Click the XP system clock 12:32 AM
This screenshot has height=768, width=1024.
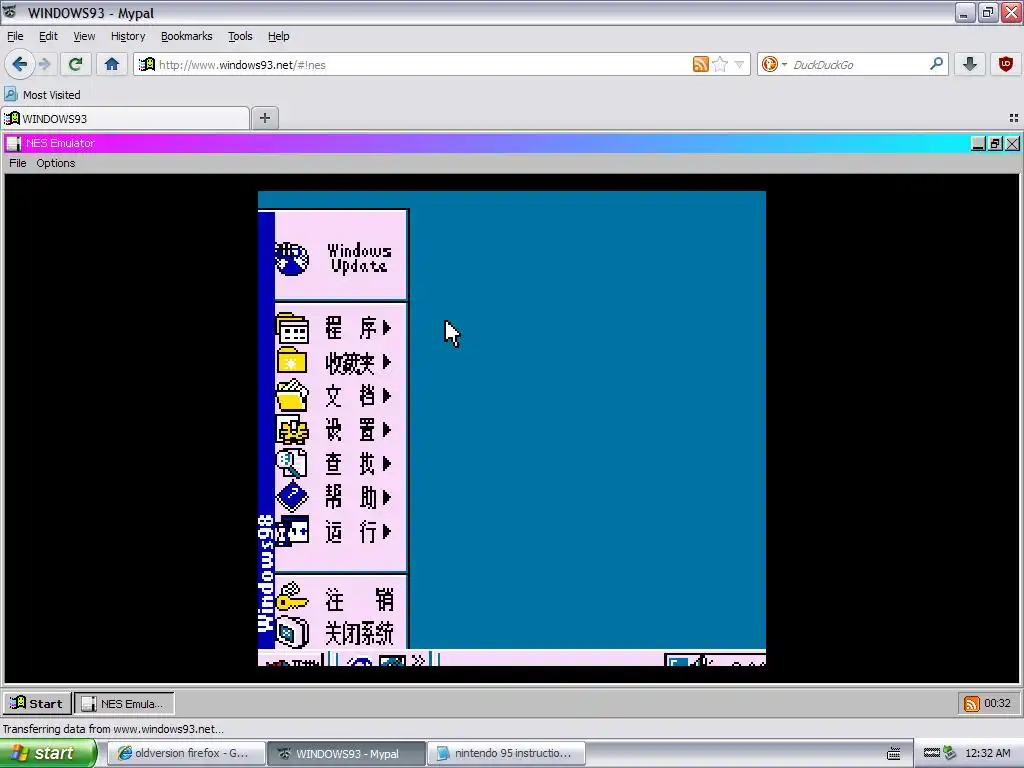(x=987, y=753)
